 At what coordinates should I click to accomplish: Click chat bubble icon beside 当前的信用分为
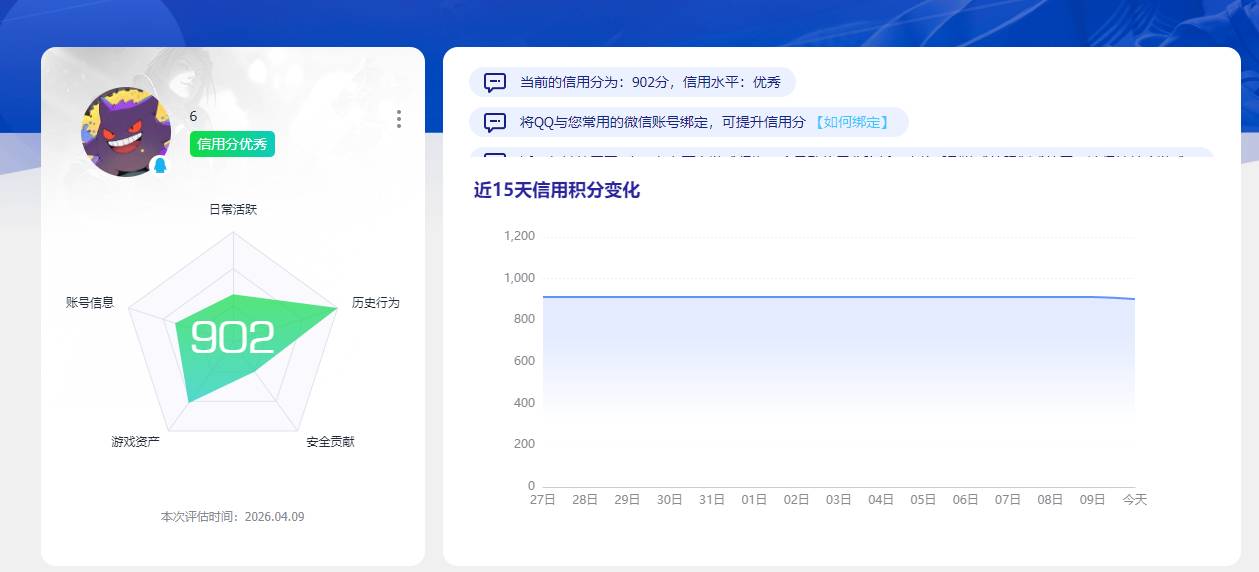(495, 82)
